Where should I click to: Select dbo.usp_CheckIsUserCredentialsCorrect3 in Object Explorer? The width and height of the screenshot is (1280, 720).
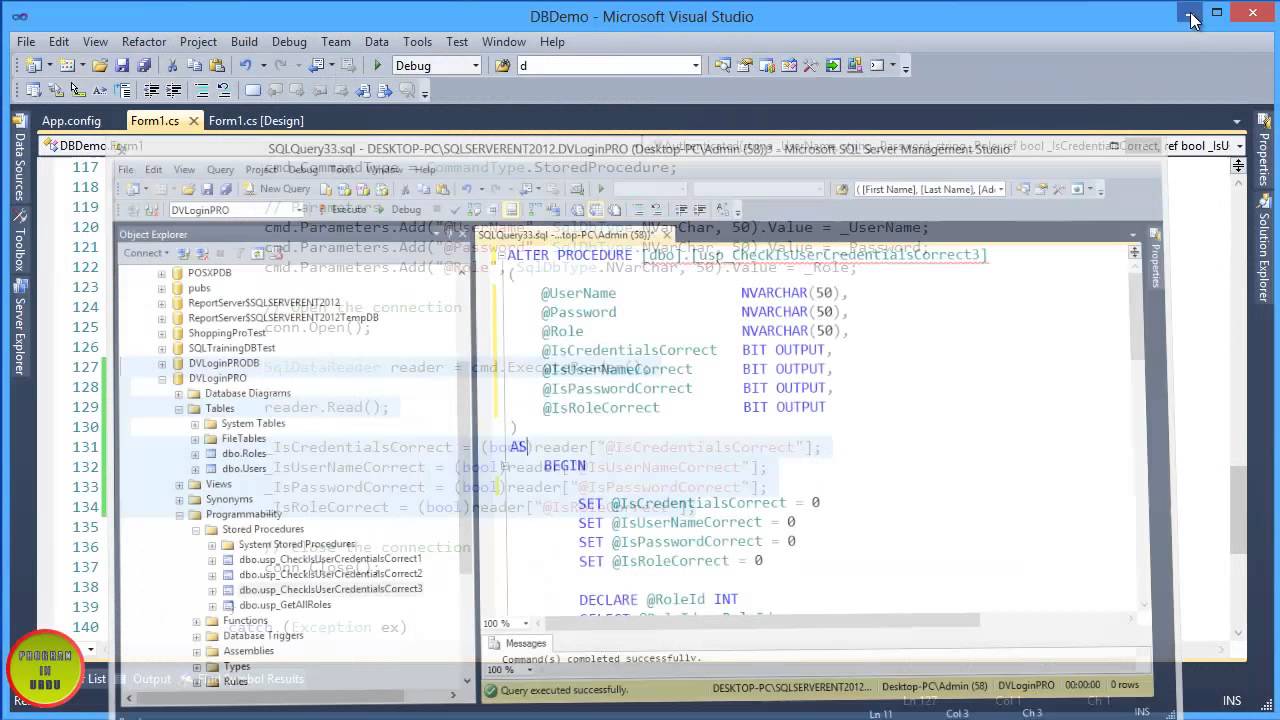(331, 589)
